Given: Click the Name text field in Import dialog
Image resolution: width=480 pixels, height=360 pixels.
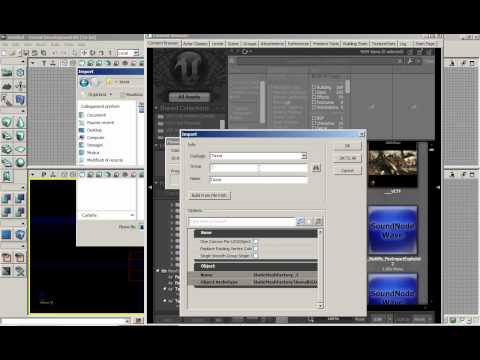Looking at the screenshot, I should point(258,180).
